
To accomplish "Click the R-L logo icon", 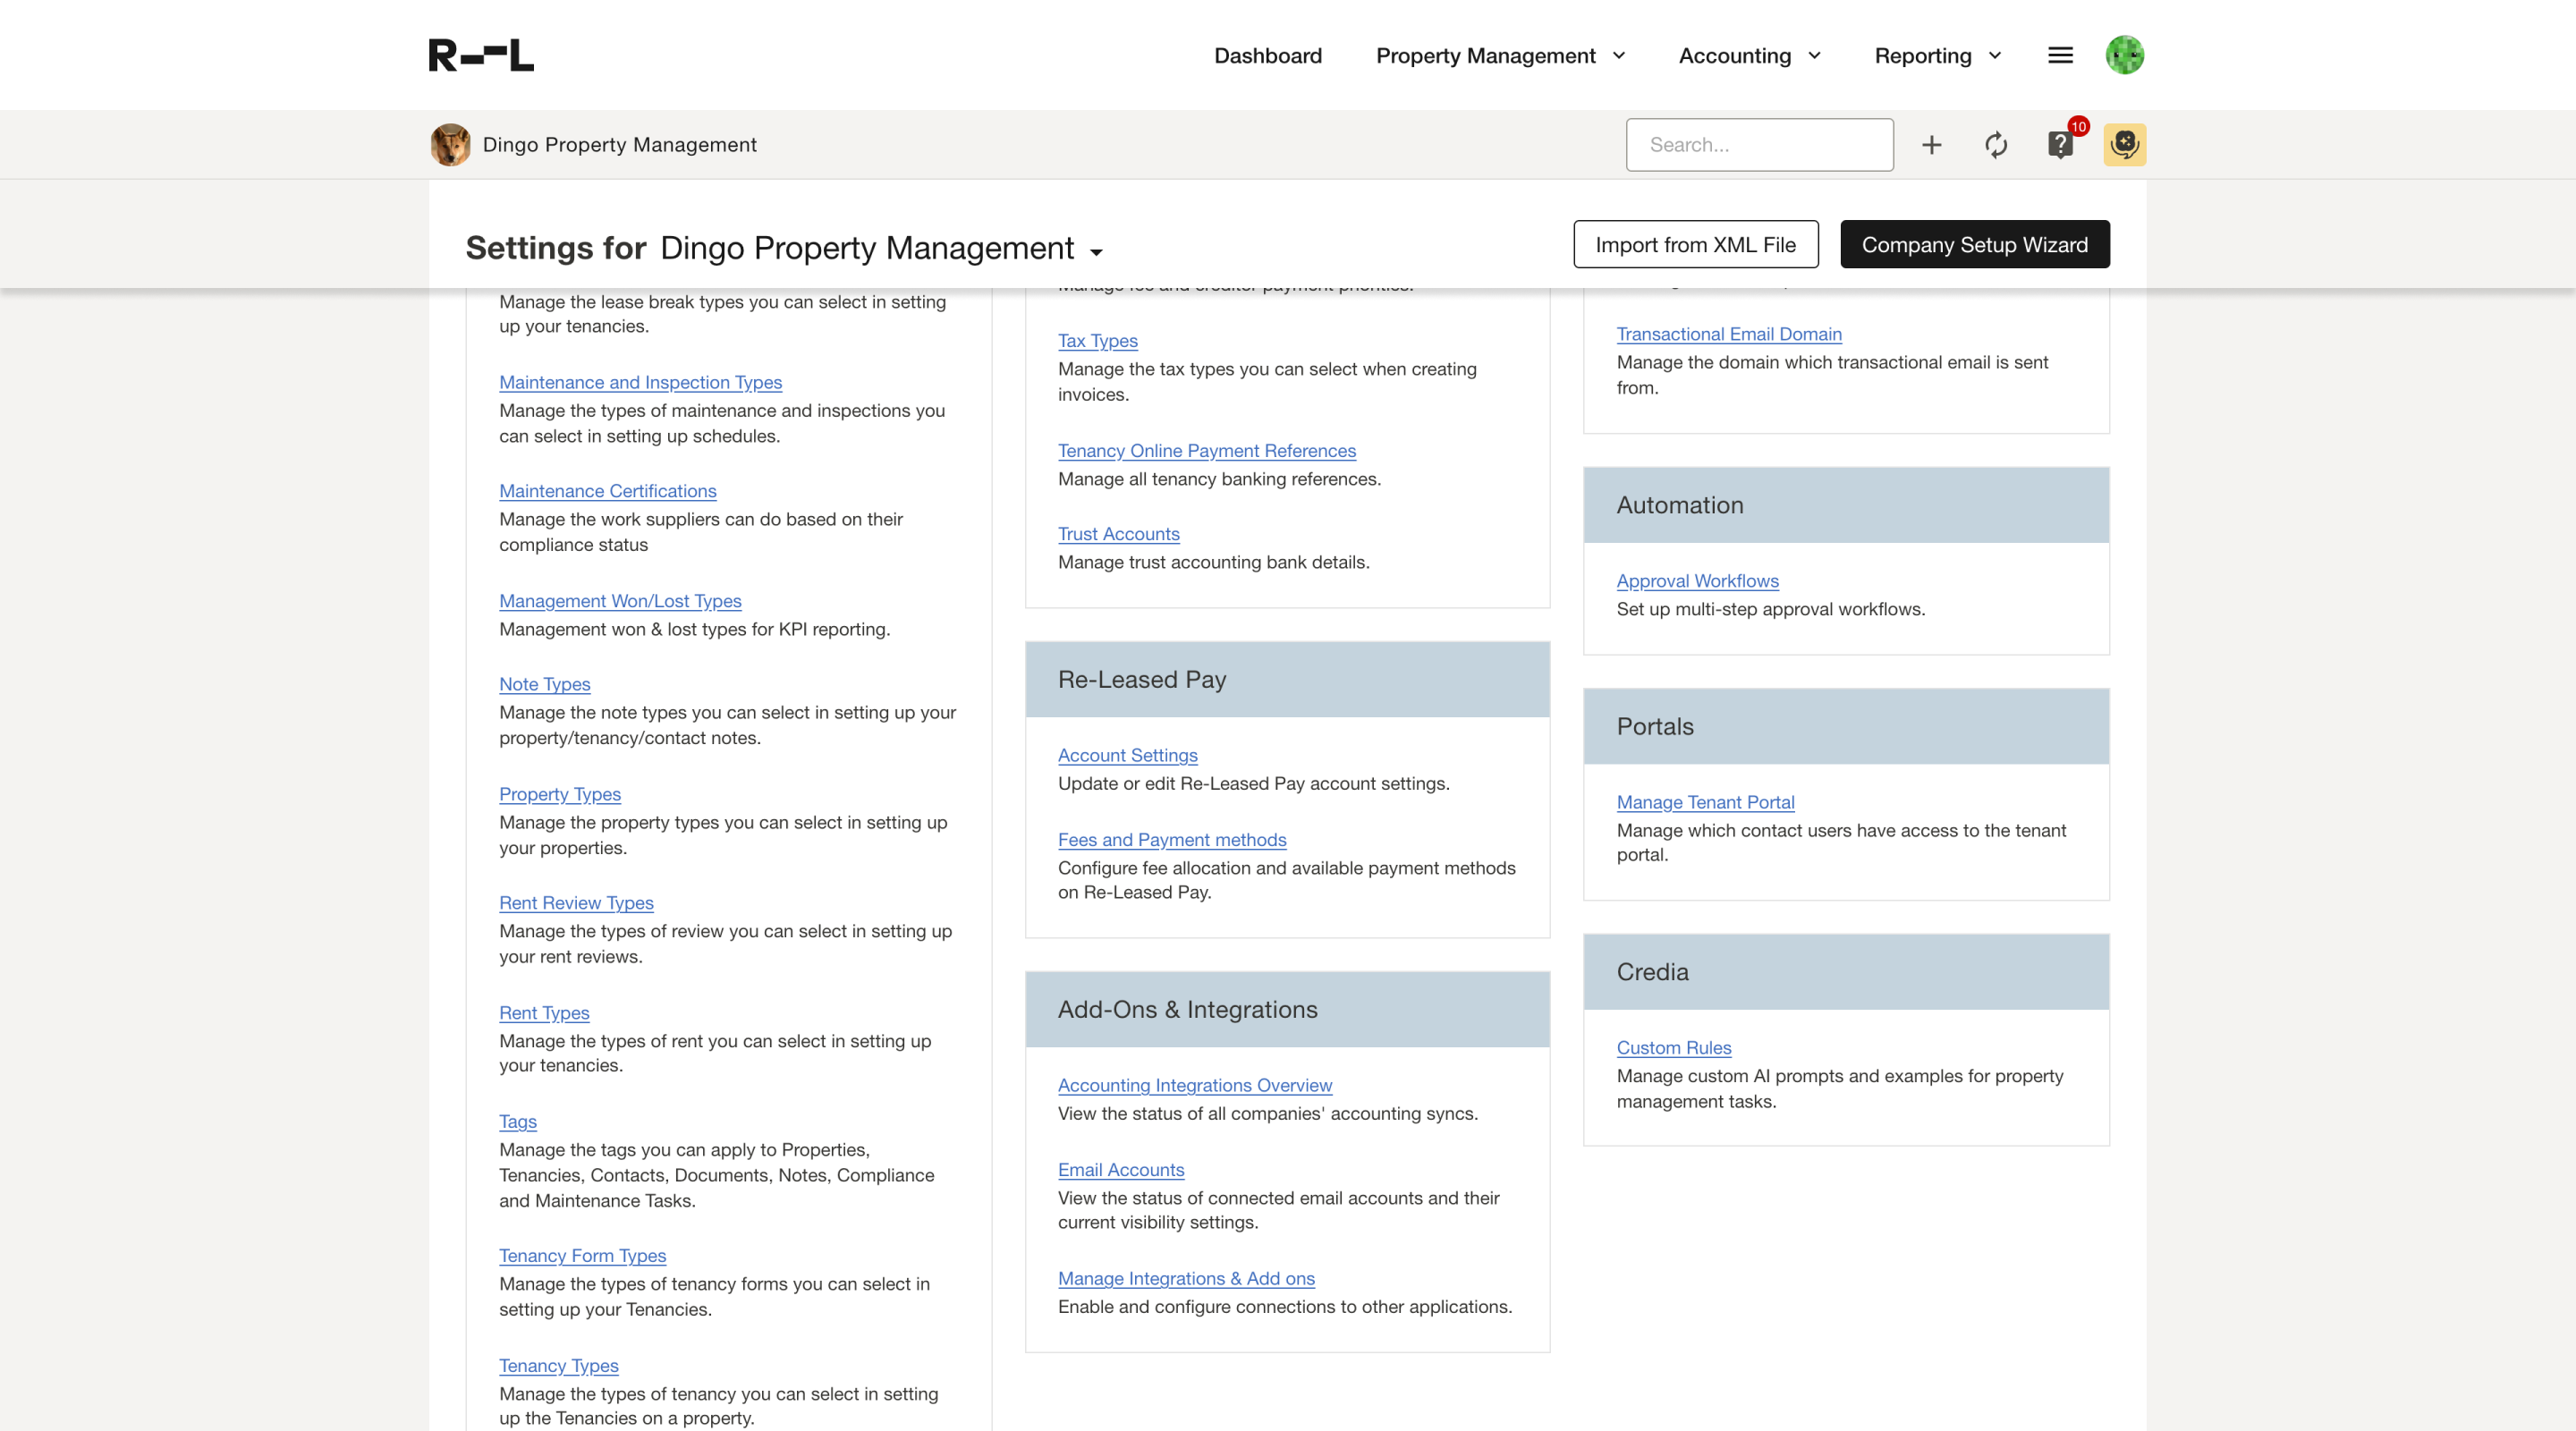I will [481, 55].
